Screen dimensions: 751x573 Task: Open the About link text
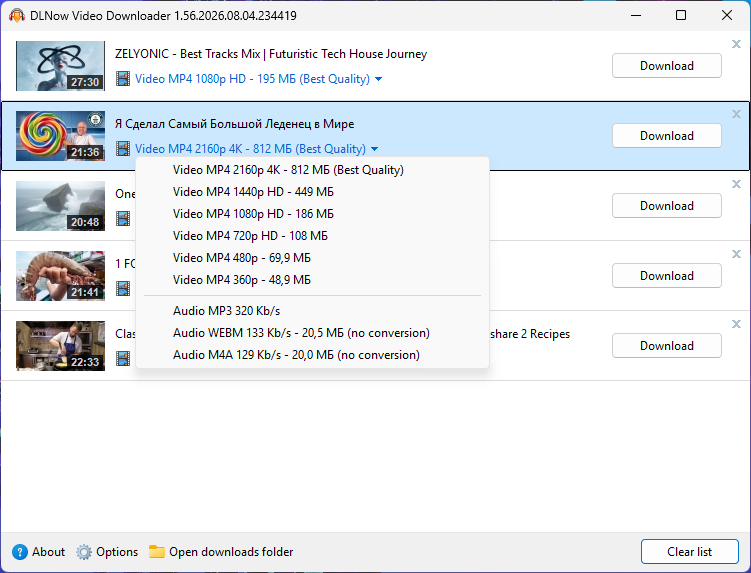pyautogui.click(x=48, y=552)
